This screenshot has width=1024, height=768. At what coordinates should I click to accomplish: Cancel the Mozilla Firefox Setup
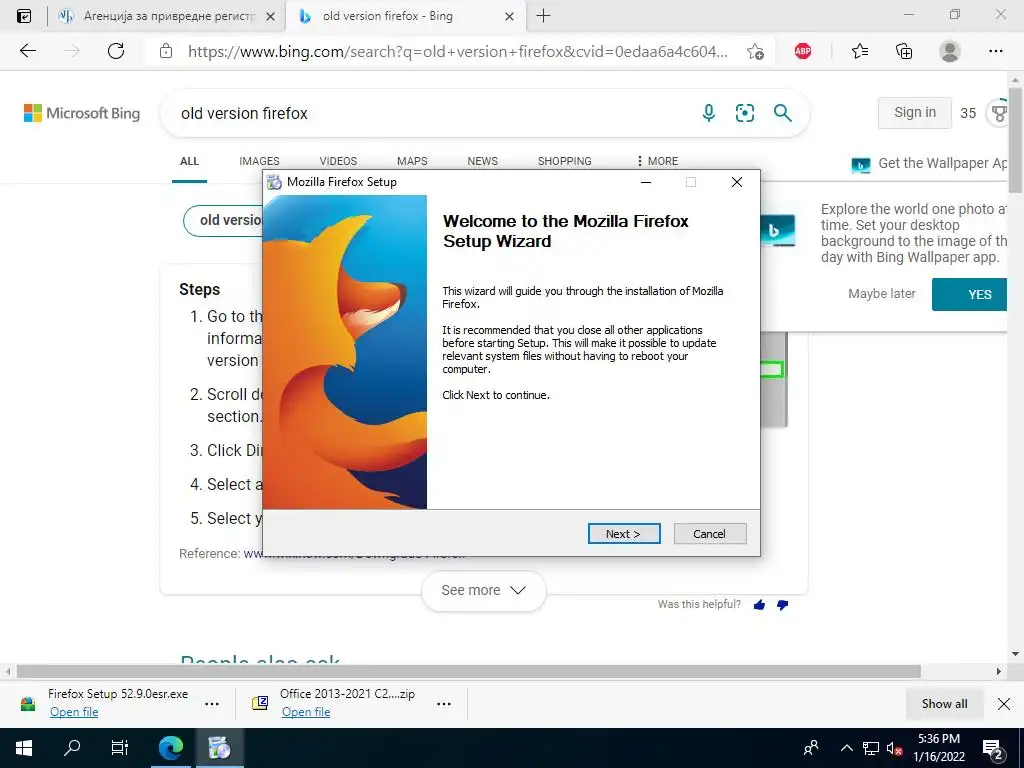pyautogui.click(x=709, y=534)
